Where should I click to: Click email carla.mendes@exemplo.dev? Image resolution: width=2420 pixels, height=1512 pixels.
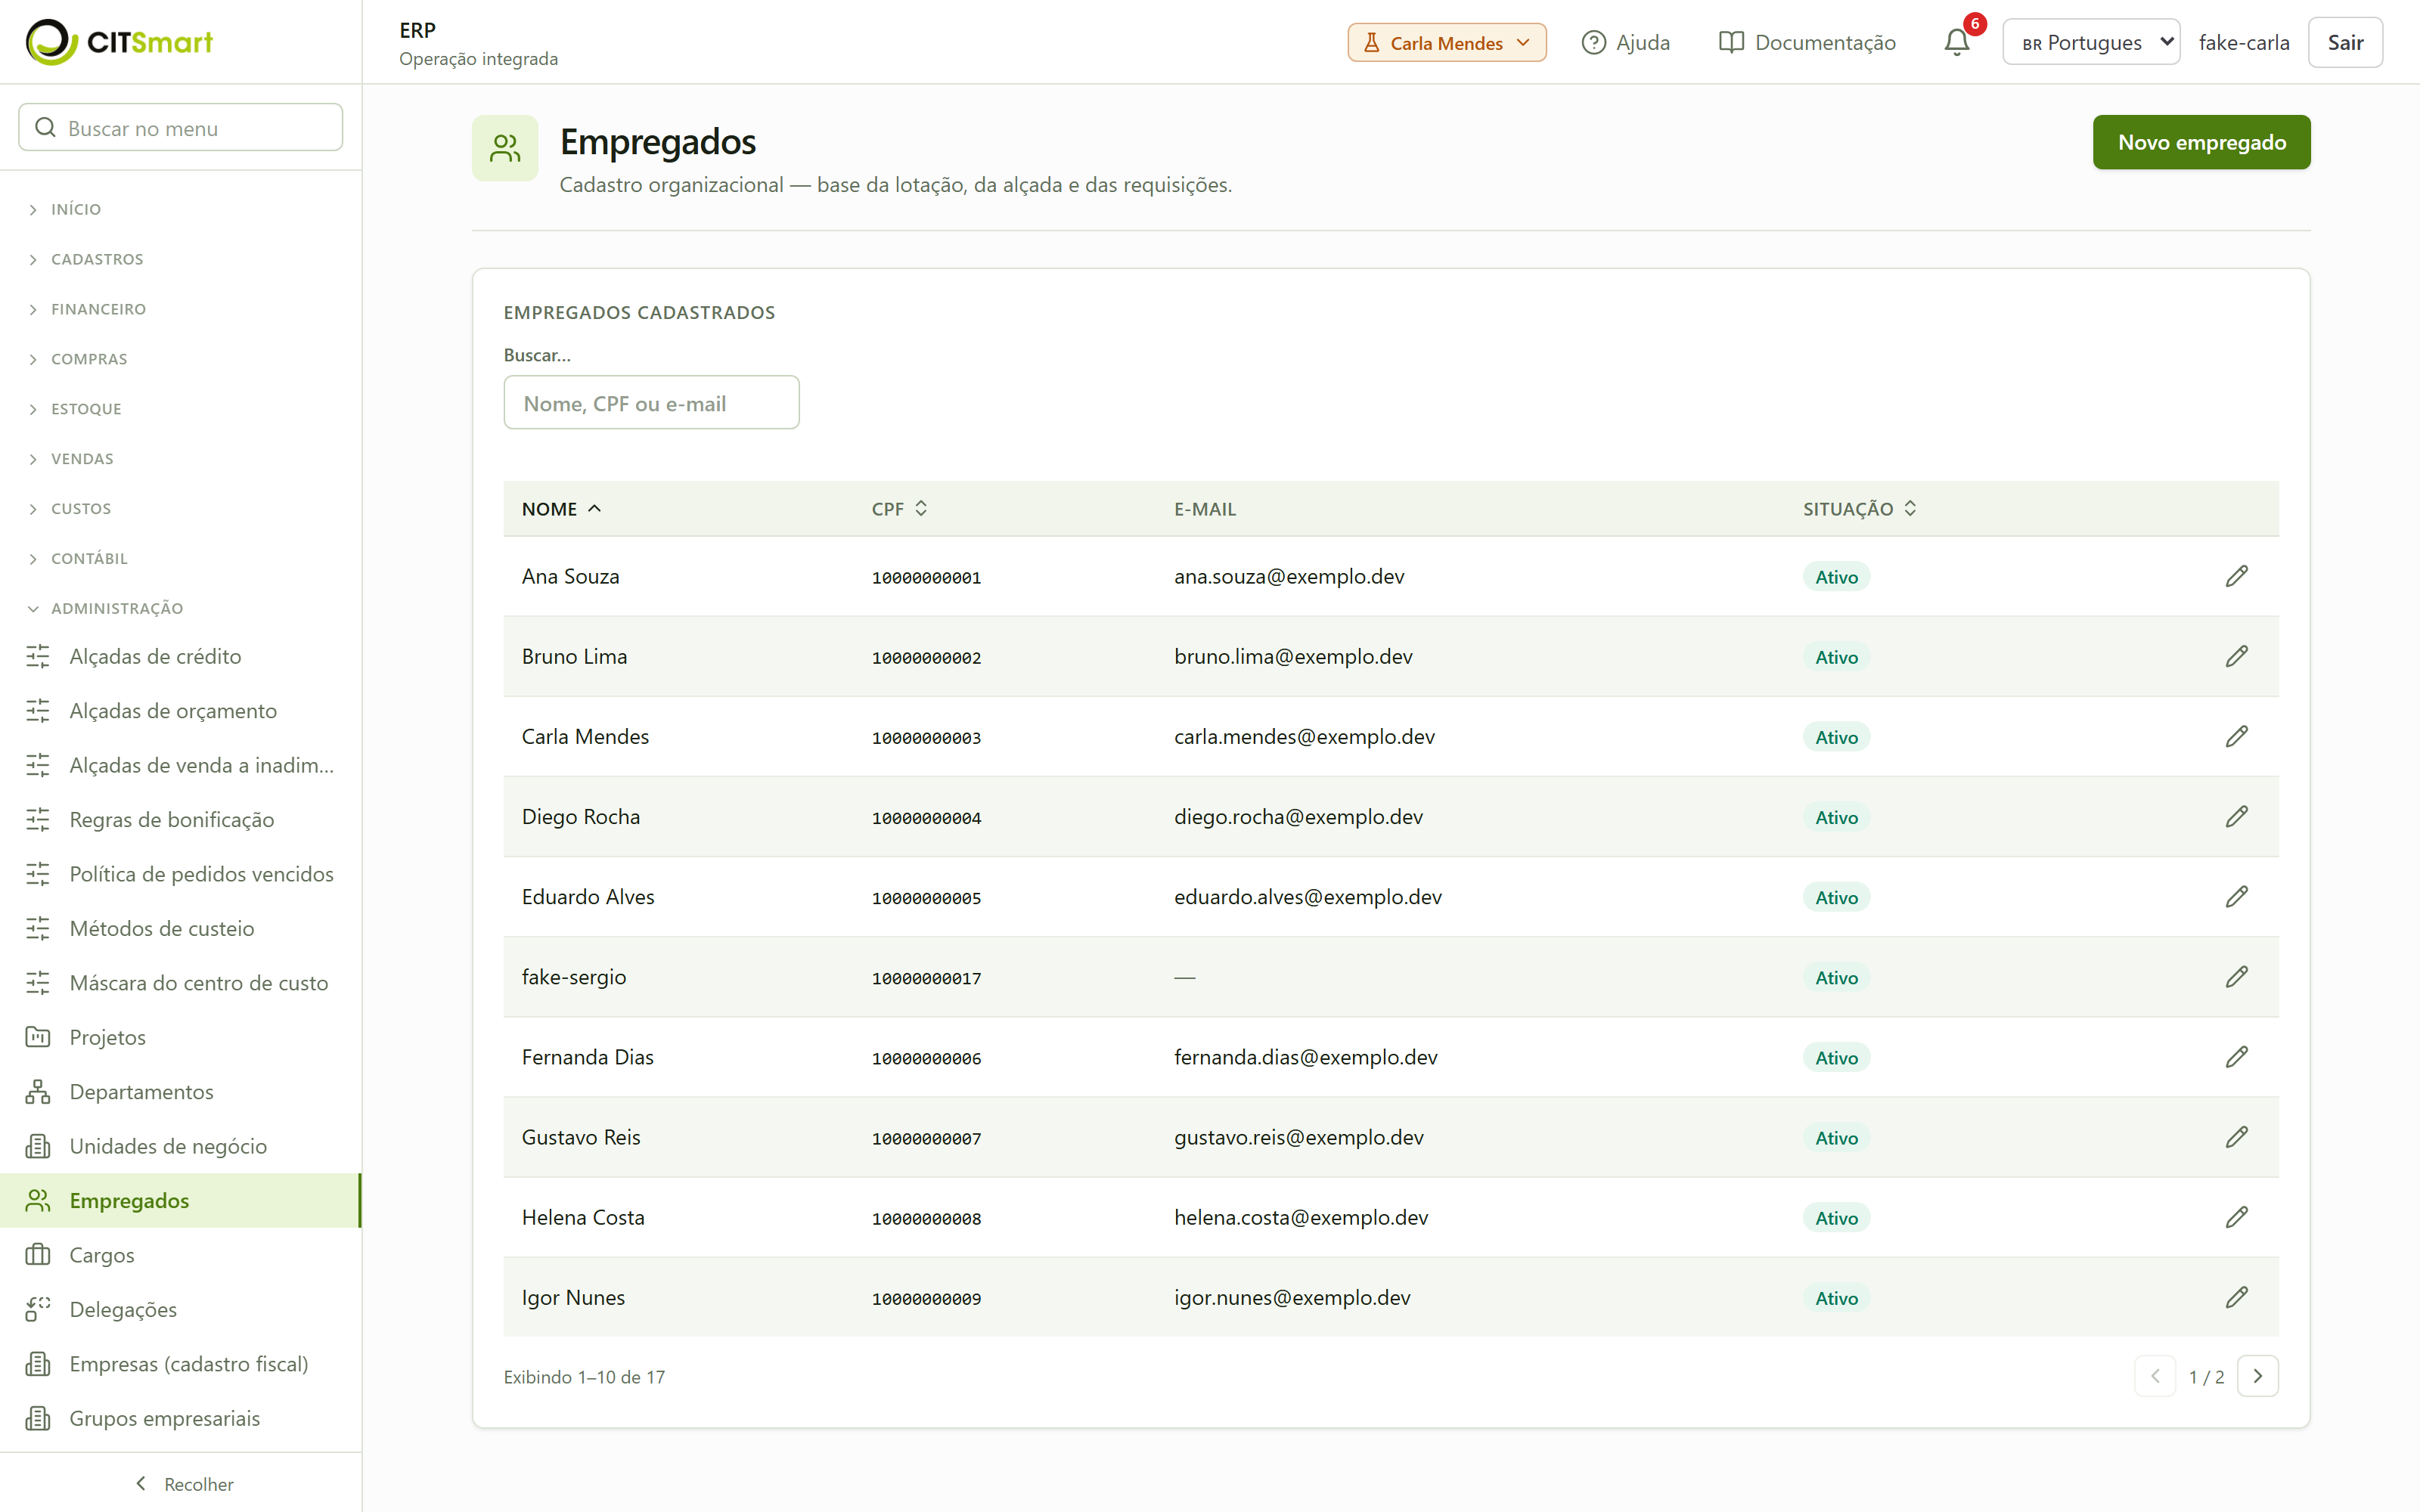[1304, 736]
